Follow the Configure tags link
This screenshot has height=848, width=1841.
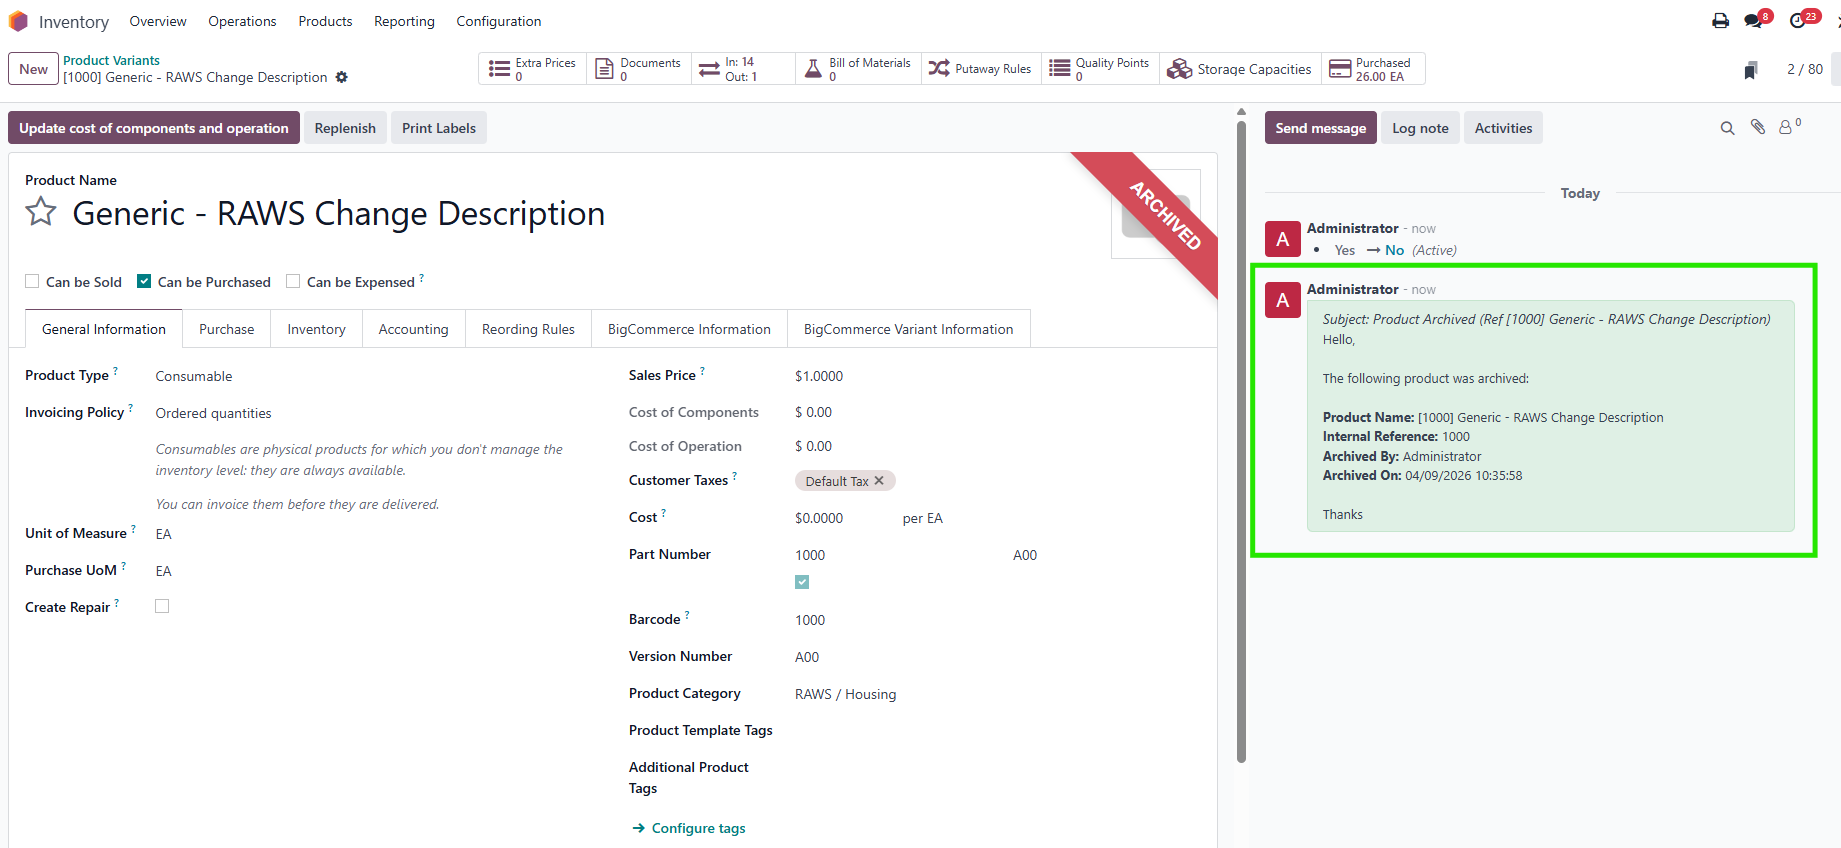click(698, 828)
